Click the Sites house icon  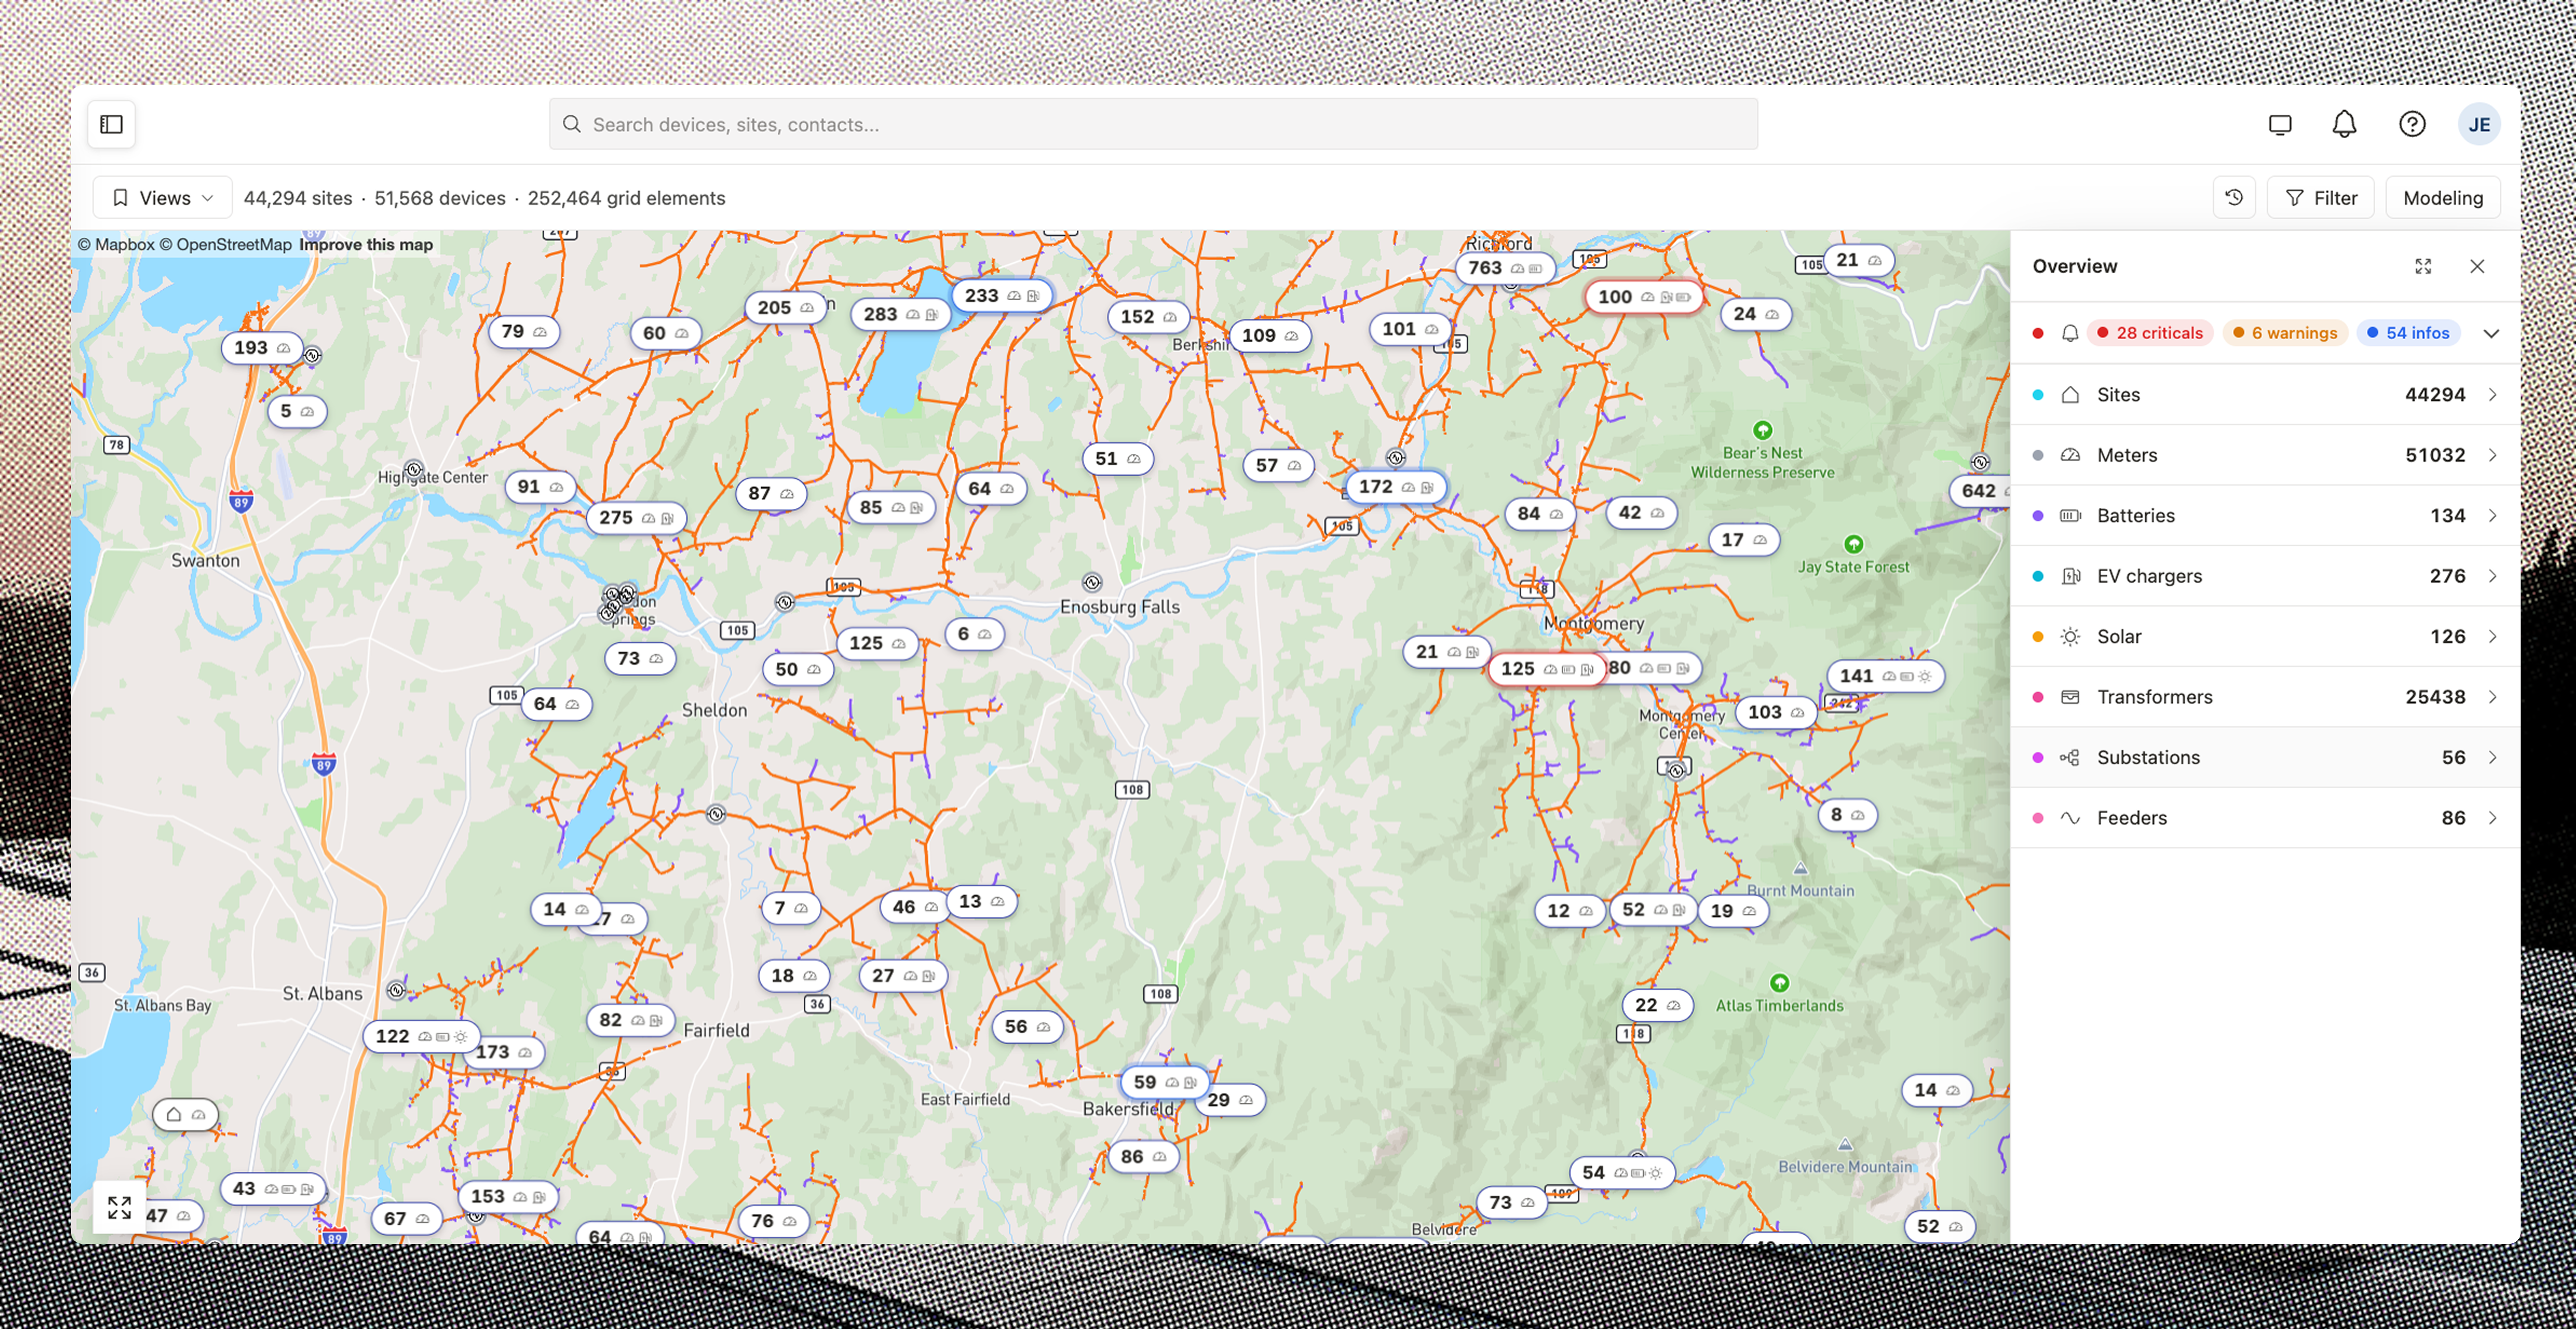coord(2070,395)
